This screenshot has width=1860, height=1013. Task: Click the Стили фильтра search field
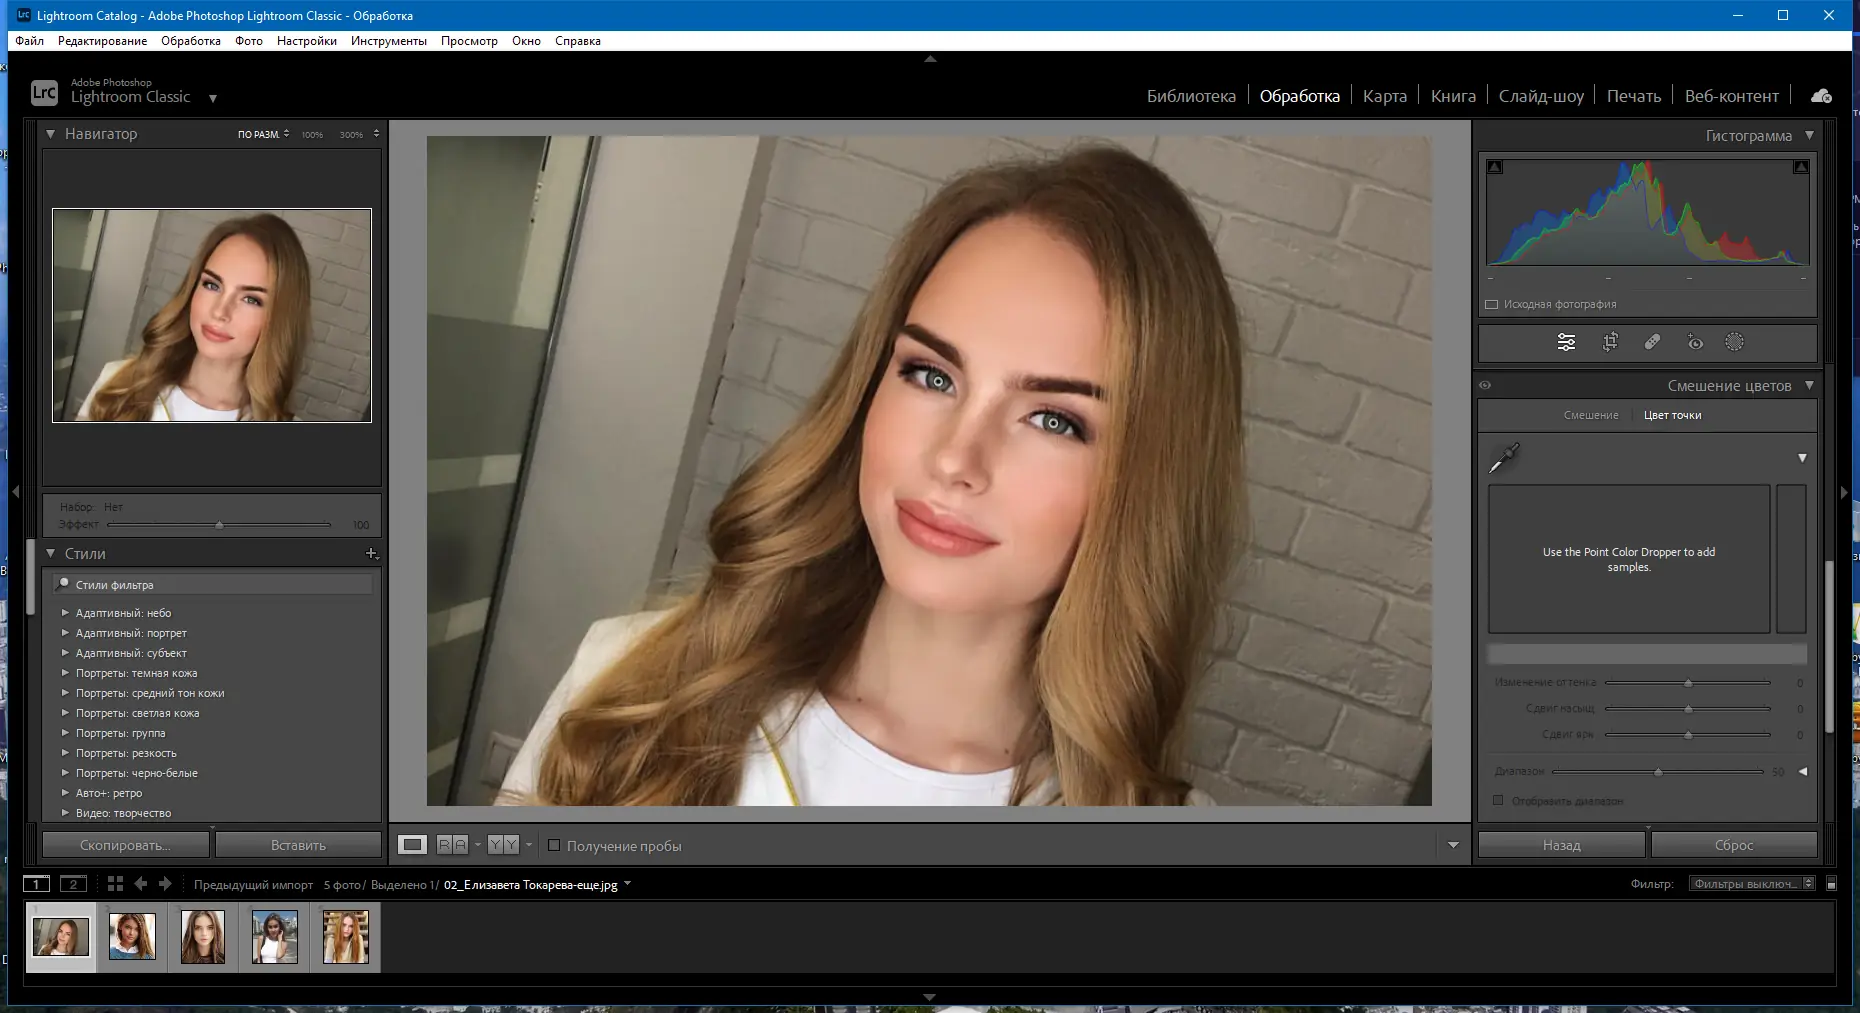[x=213, y=585]
